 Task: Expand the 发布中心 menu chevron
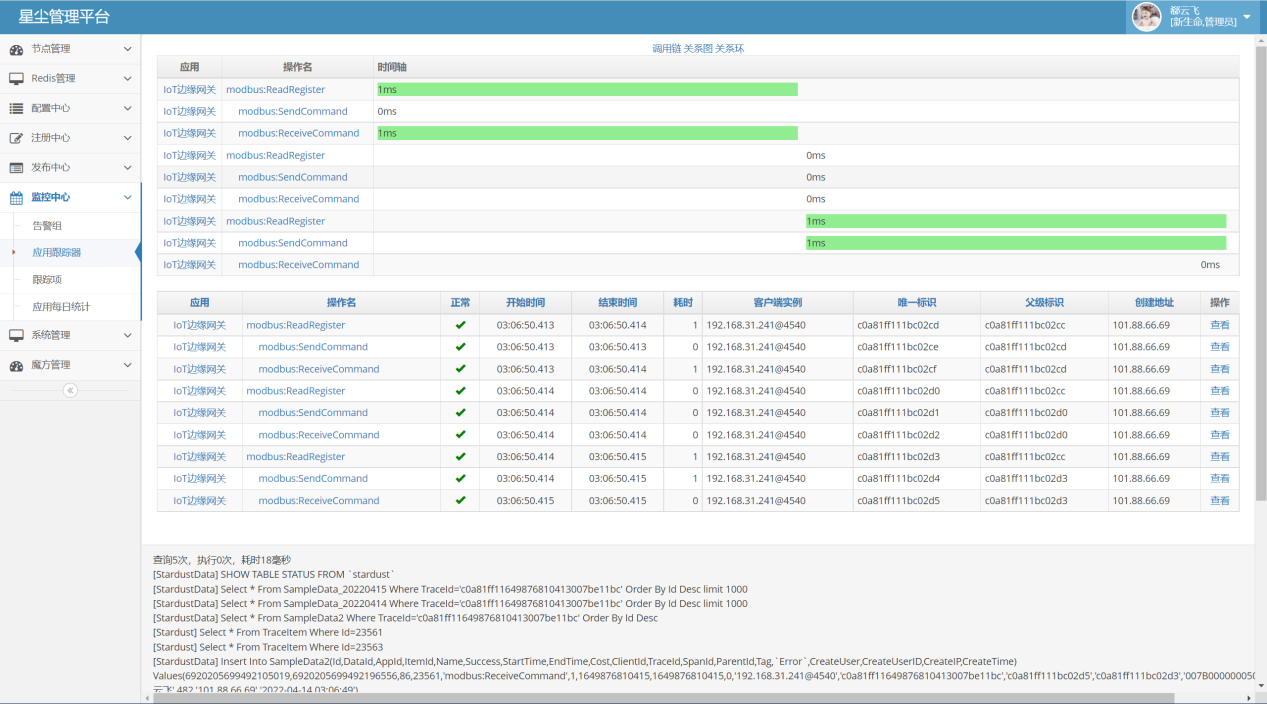(x=127, y=168)
